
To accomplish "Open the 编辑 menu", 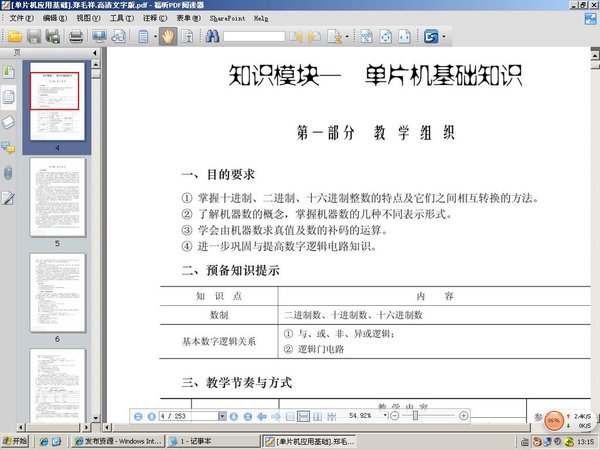I will tap(55, 18).
